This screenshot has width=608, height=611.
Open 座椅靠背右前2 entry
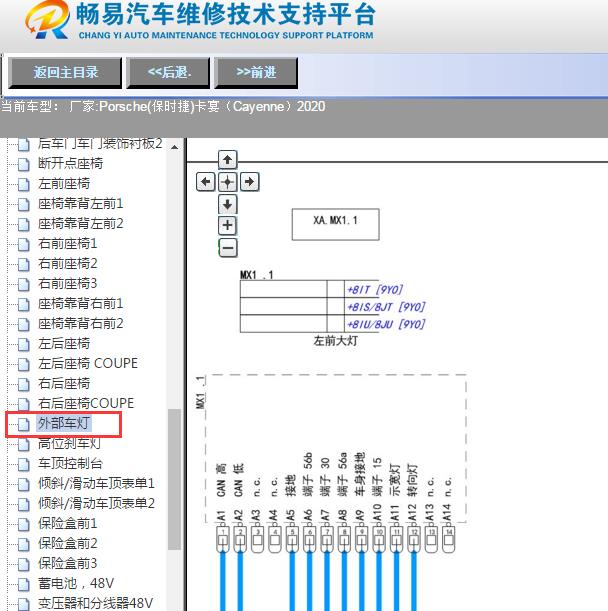point(80,323)
